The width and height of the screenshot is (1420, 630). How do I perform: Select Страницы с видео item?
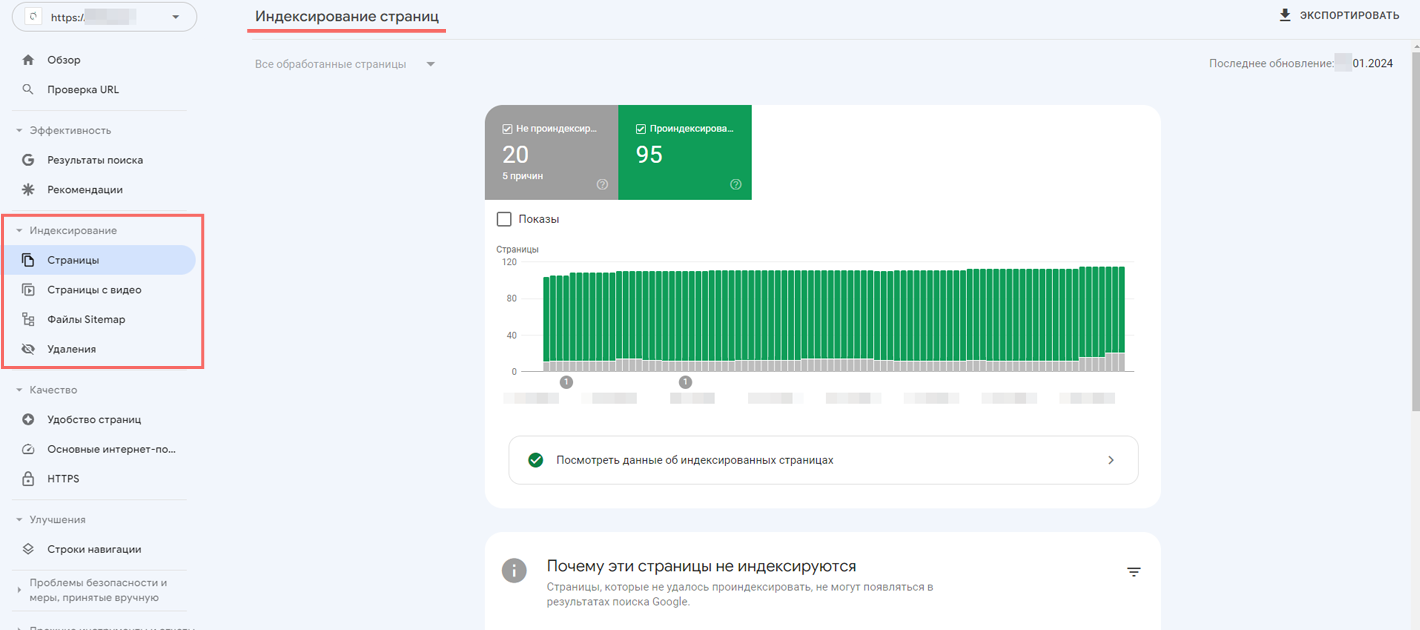tap(94, 290)
